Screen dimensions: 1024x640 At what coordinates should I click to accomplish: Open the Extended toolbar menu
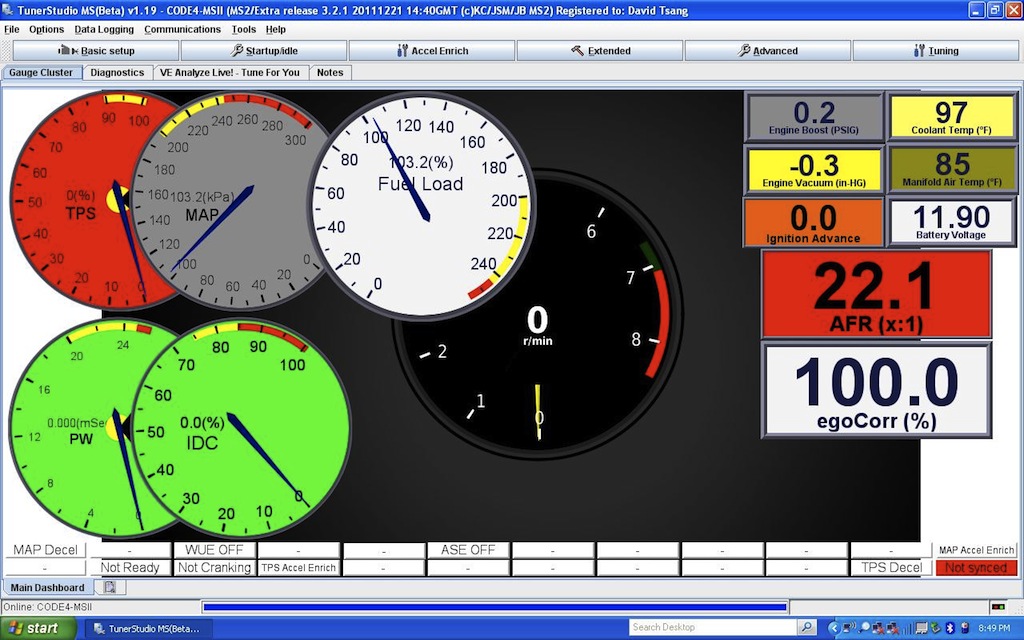(x=600, y=50)
